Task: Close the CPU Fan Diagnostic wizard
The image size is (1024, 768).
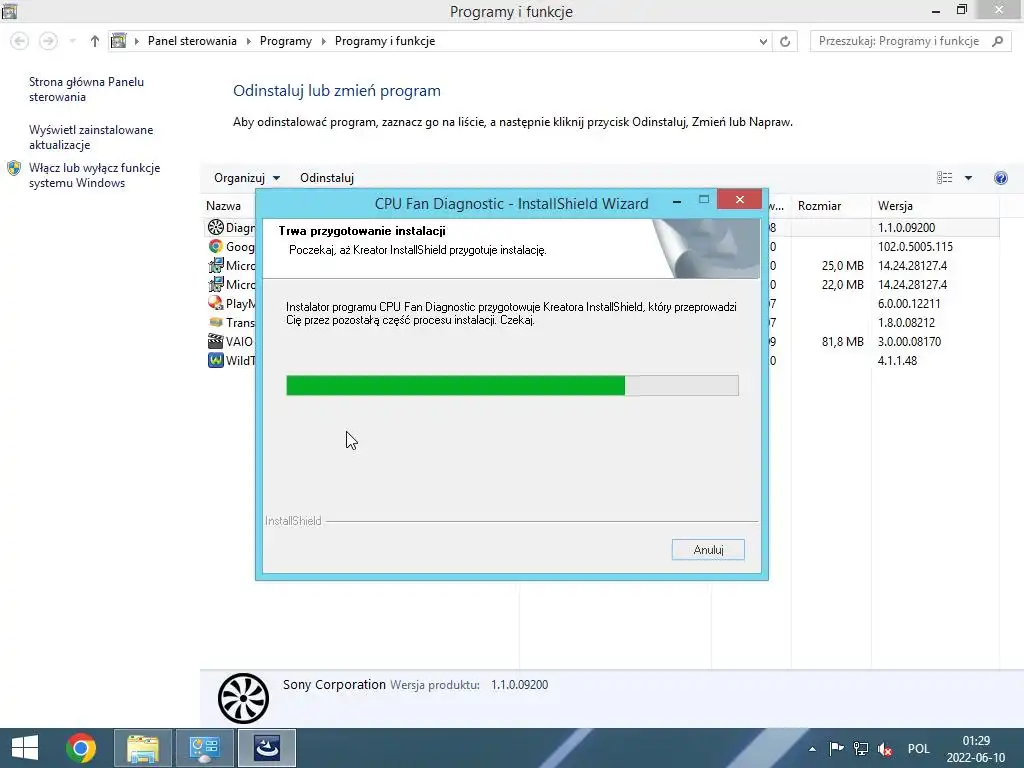Action: (x=739, y=199)
